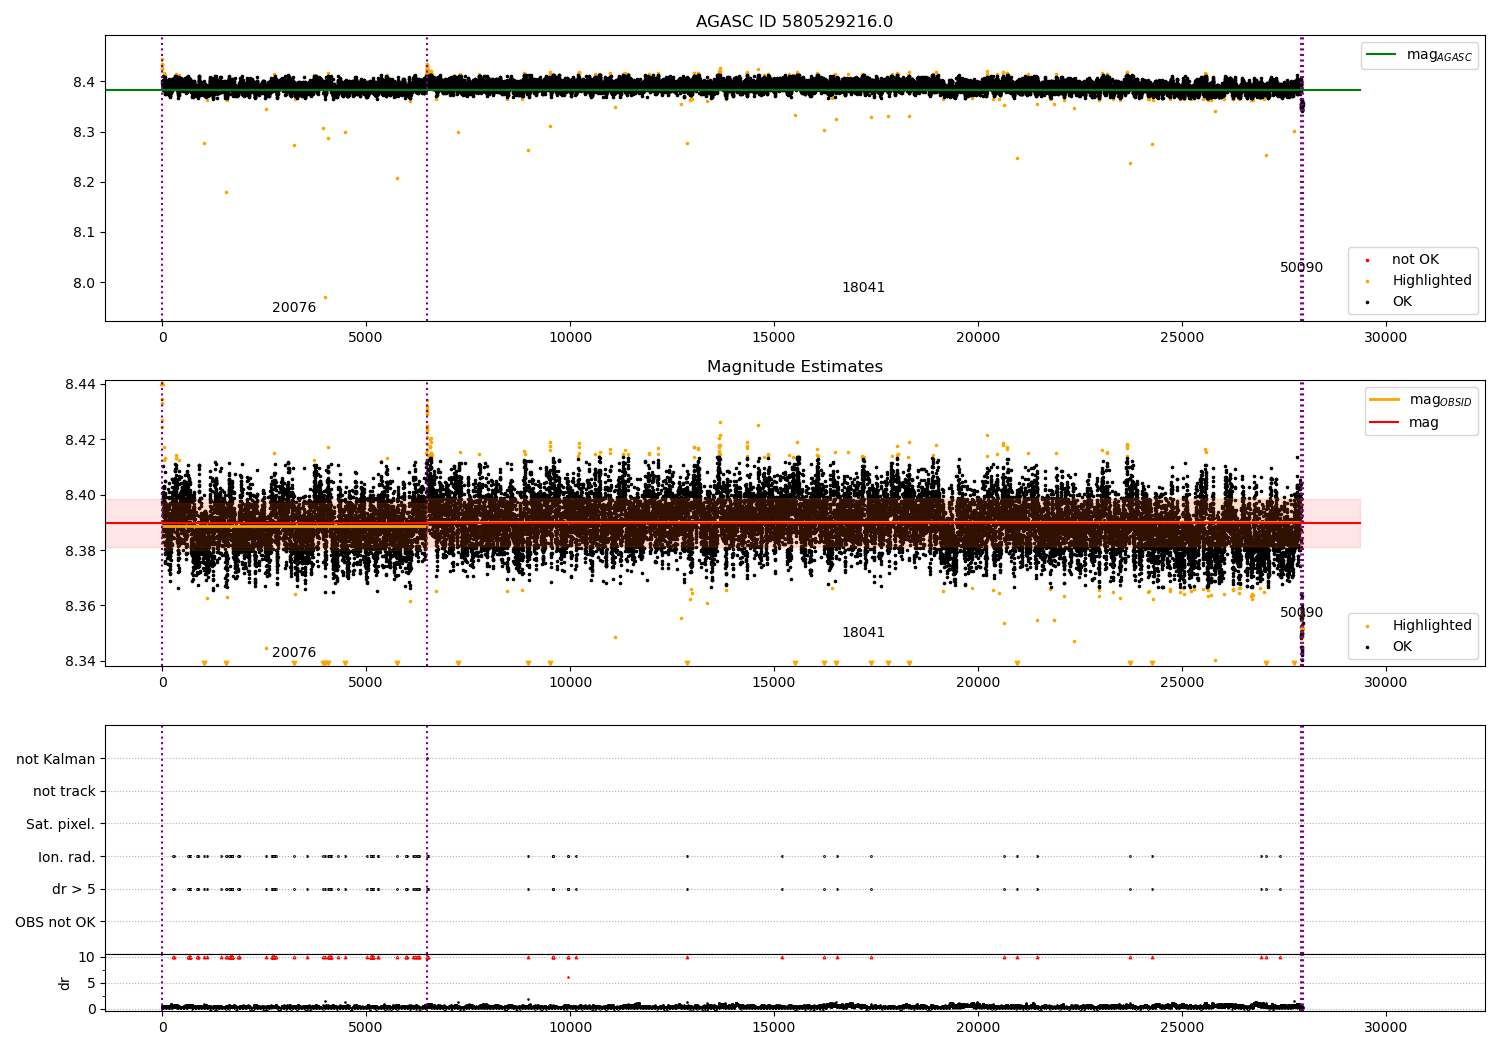Click the "10000" x-tick under Magnitude Estimates plot

coord(570,683)
